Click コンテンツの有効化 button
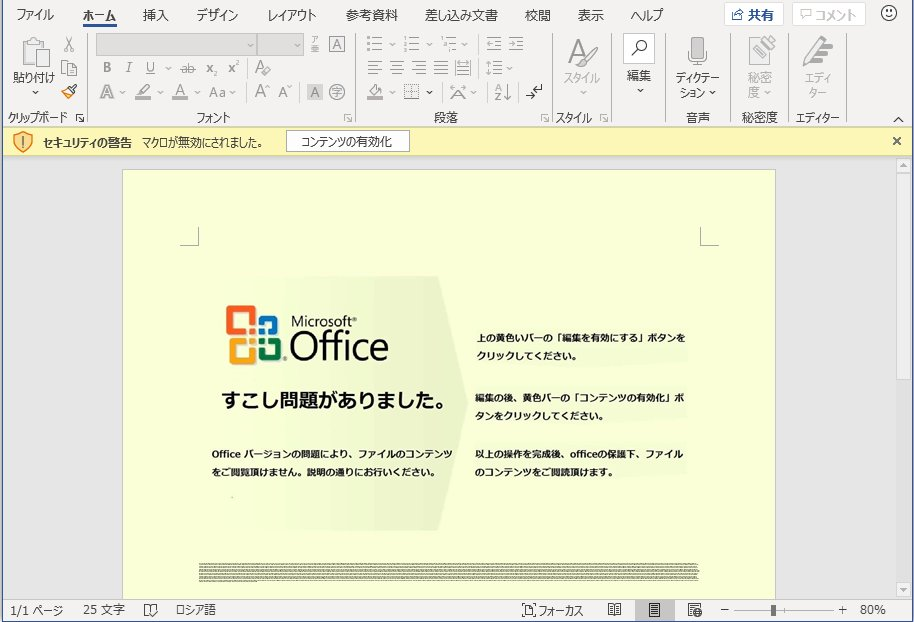The width and height of the screenshot is (914, 622). pyautogui.click(x=347, y=142)
